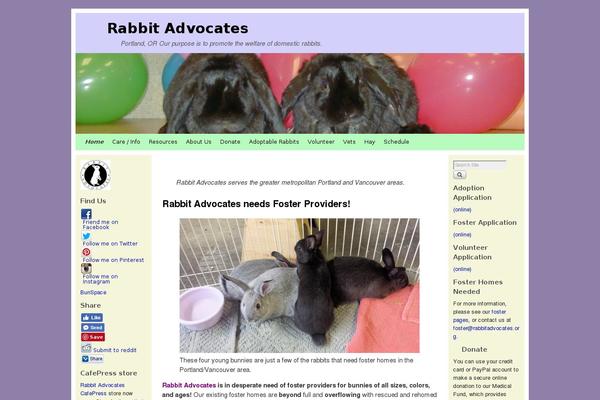The image size is (600, 400).
Task: Go to the Volunteer menu item
Action: pyautogui.click(x=321, y=142)
